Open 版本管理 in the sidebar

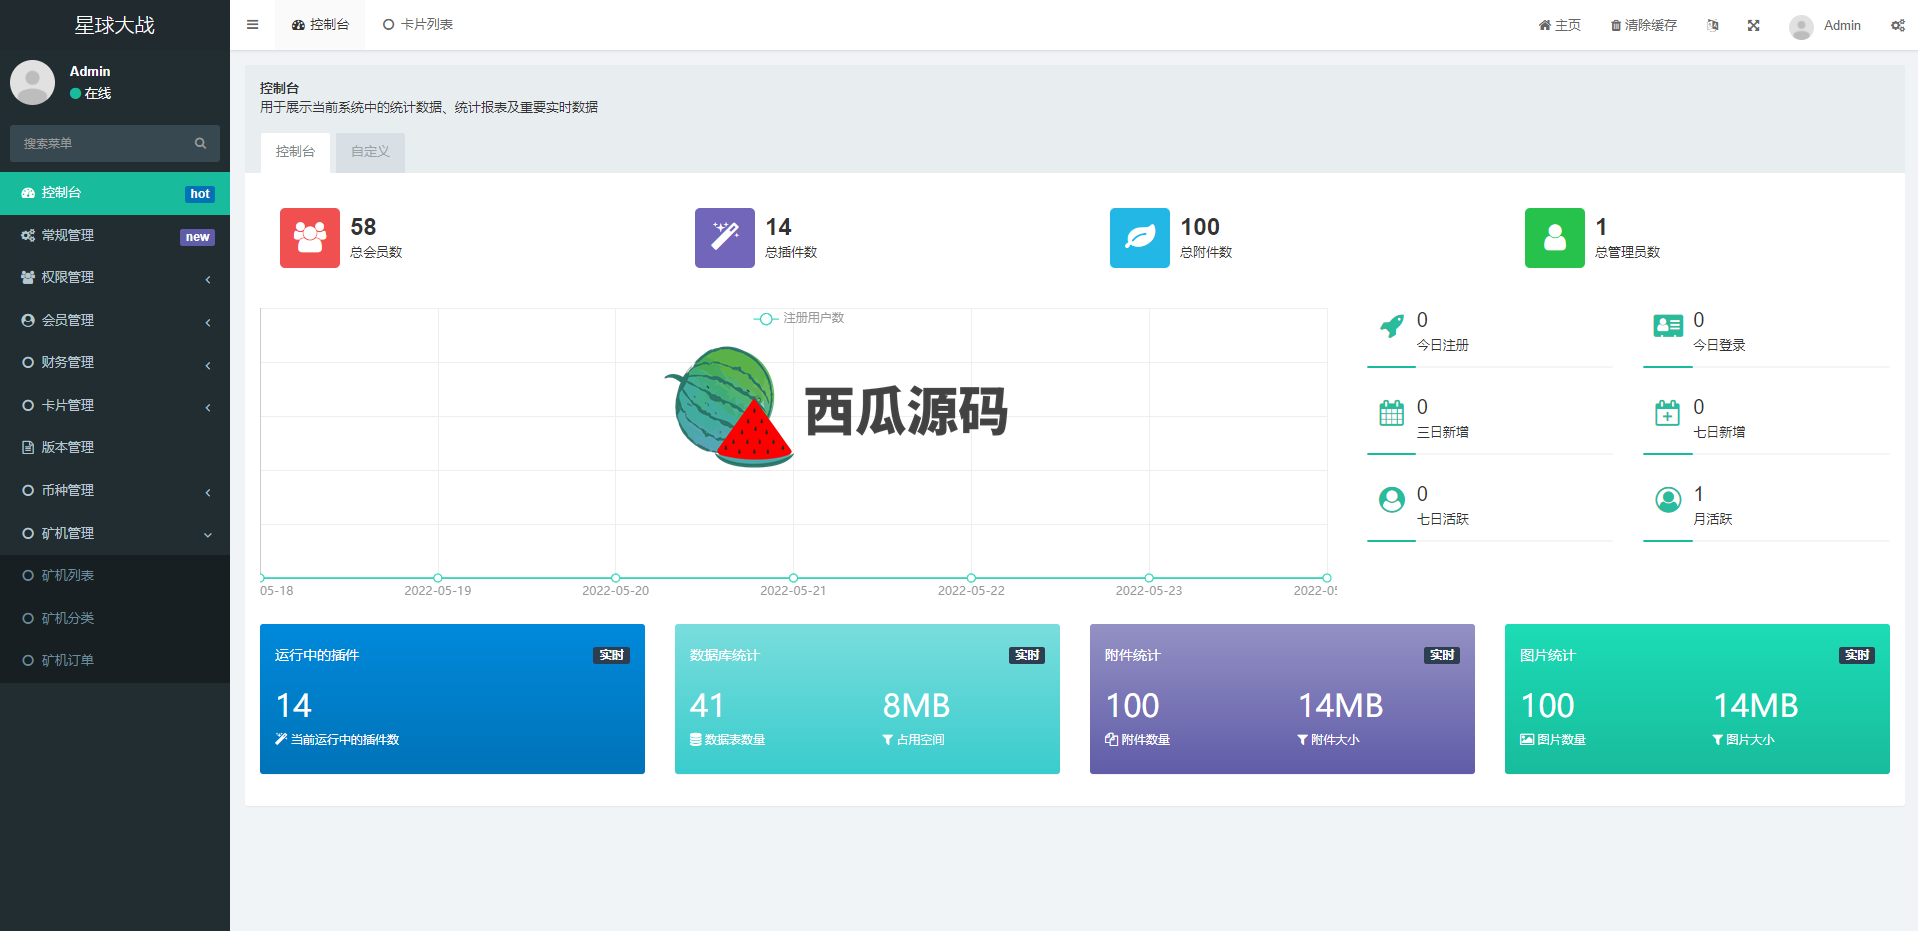(x=115, y=448)
